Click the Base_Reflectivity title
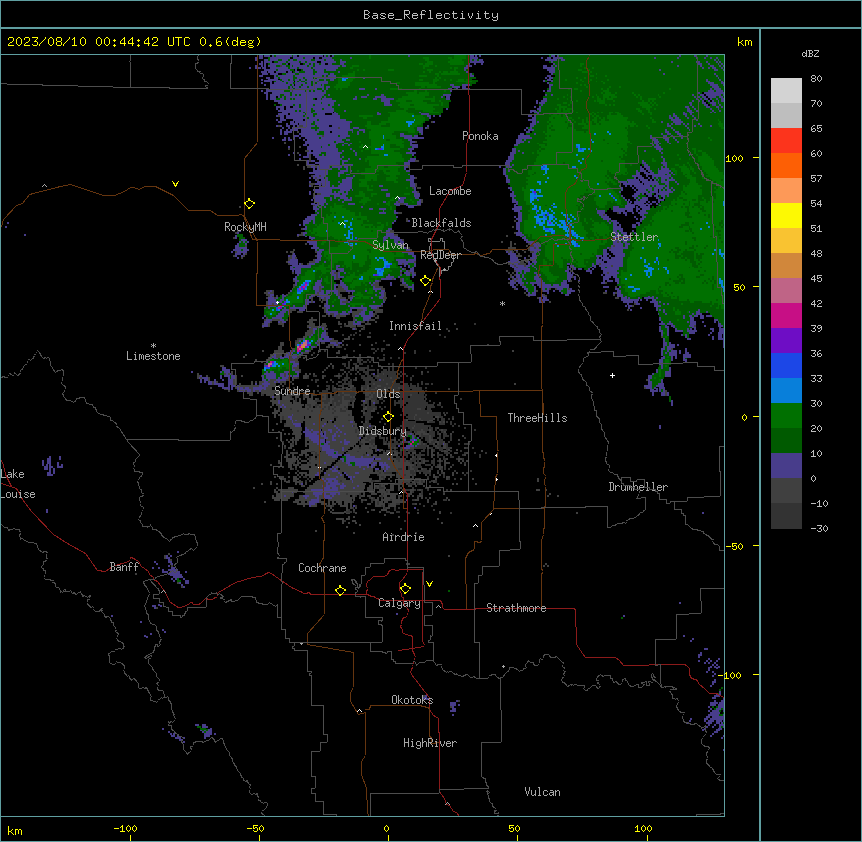862x842 pixels. click(x=431, y=15)
